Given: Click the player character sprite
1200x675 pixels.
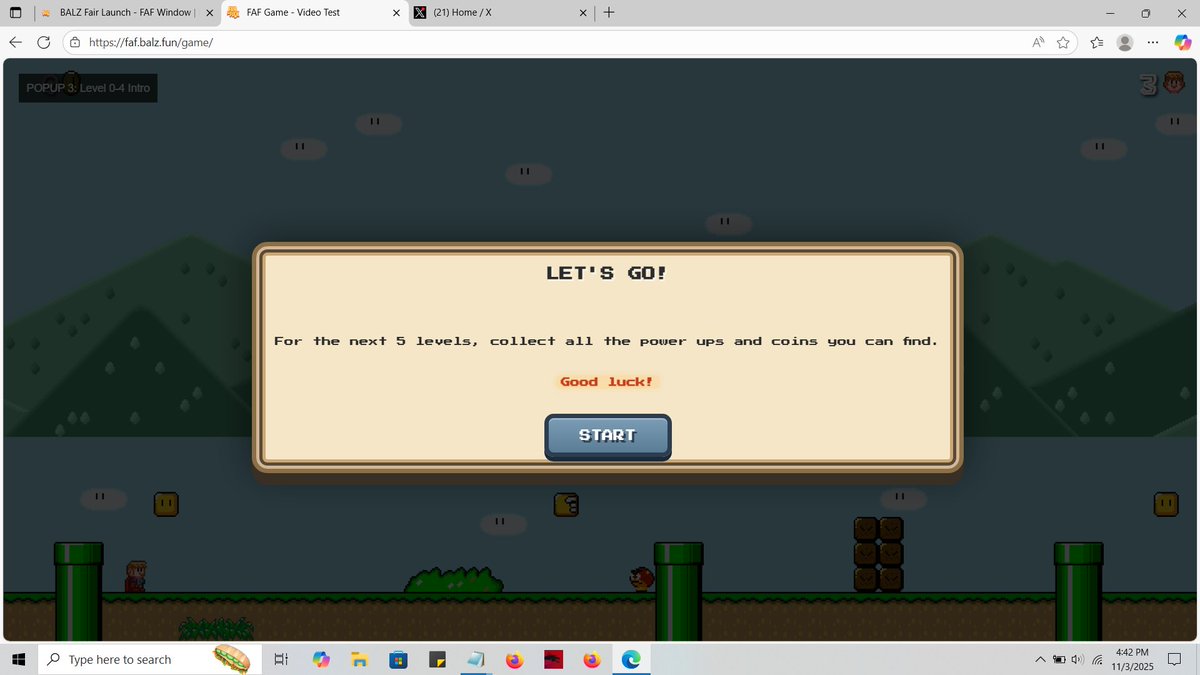Looking at the screenshot, I should (135, 576).
